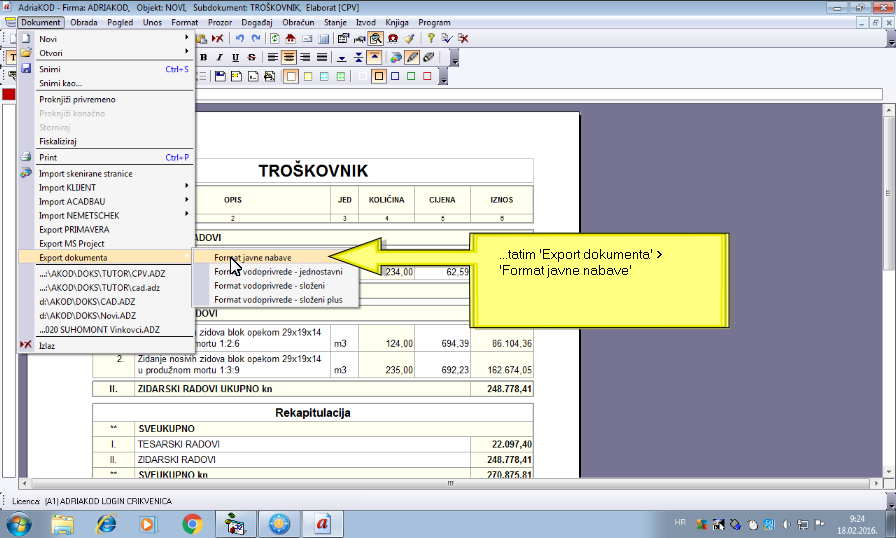Click the eraser tool icon

(429, 57)
